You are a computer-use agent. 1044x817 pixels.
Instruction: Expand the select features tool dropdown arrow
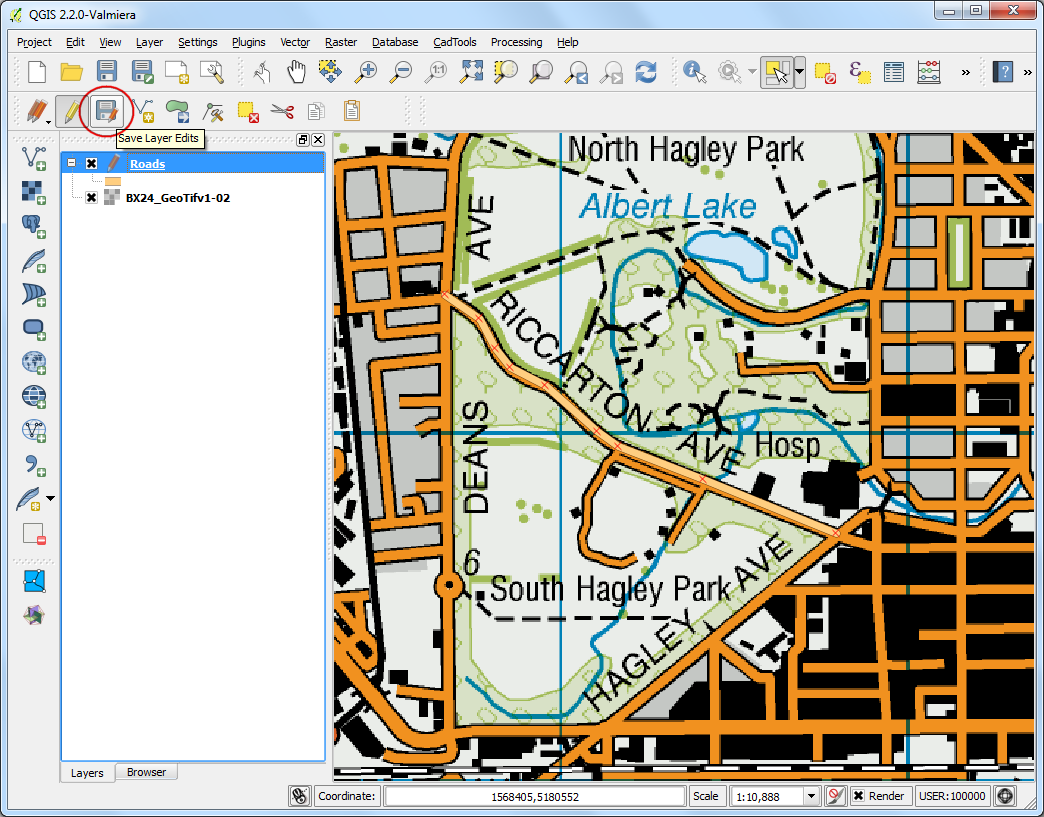point(800,72)
